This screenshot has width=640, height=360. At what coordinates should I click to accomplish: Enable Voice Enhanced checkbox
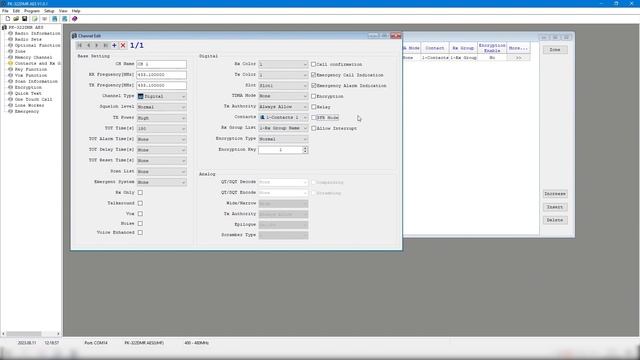tap(140, 233)
